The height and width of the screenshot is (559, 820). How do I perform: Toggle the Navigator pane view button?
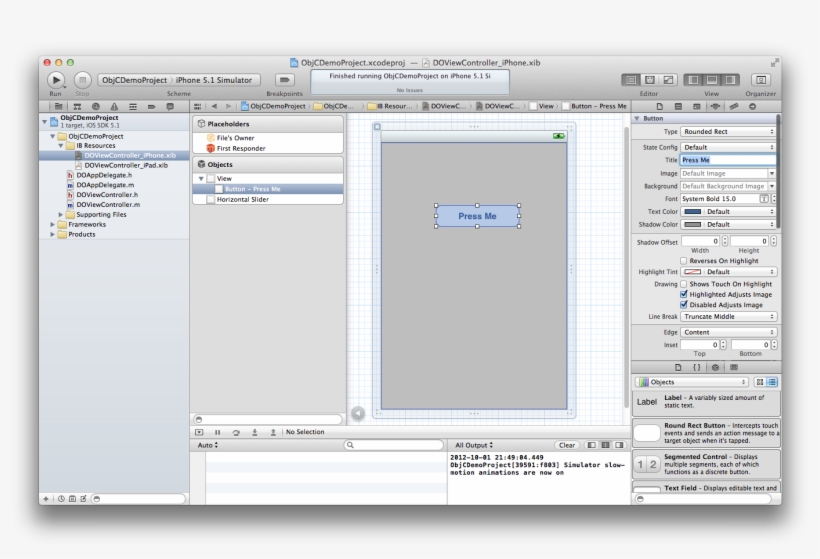coord(693,80)
